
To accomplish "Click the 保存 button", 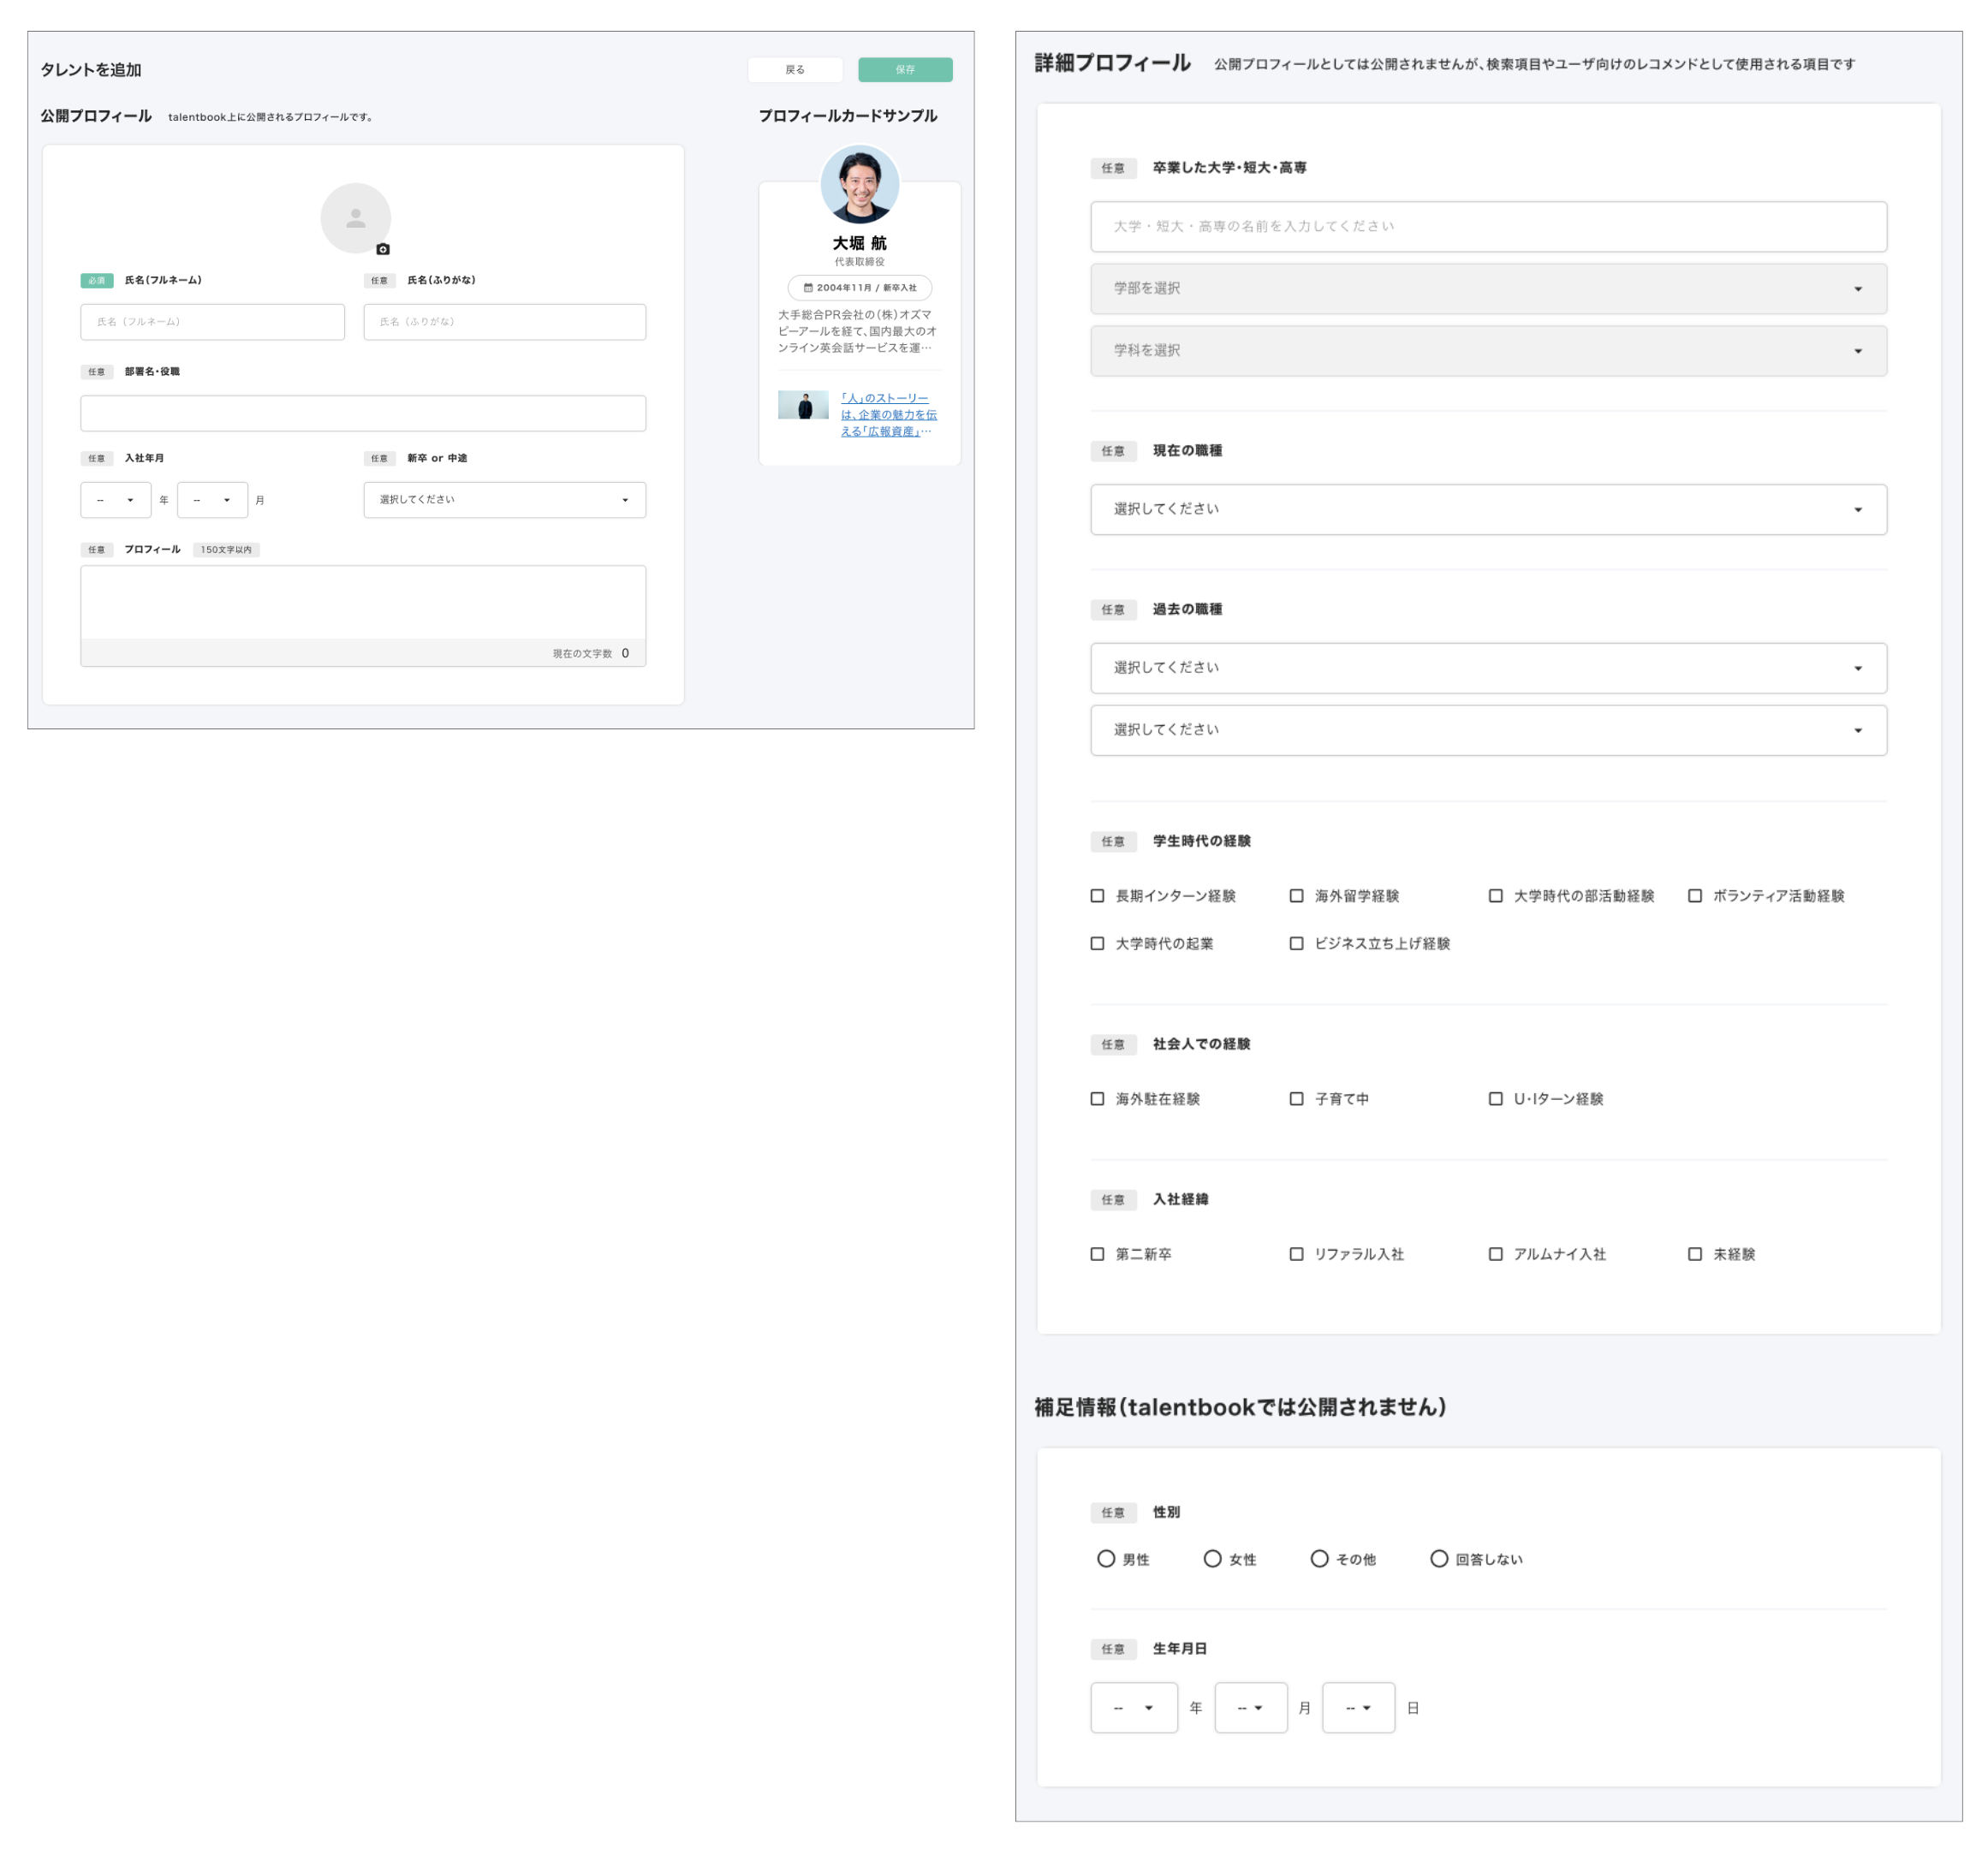I will tap(905, 70).
